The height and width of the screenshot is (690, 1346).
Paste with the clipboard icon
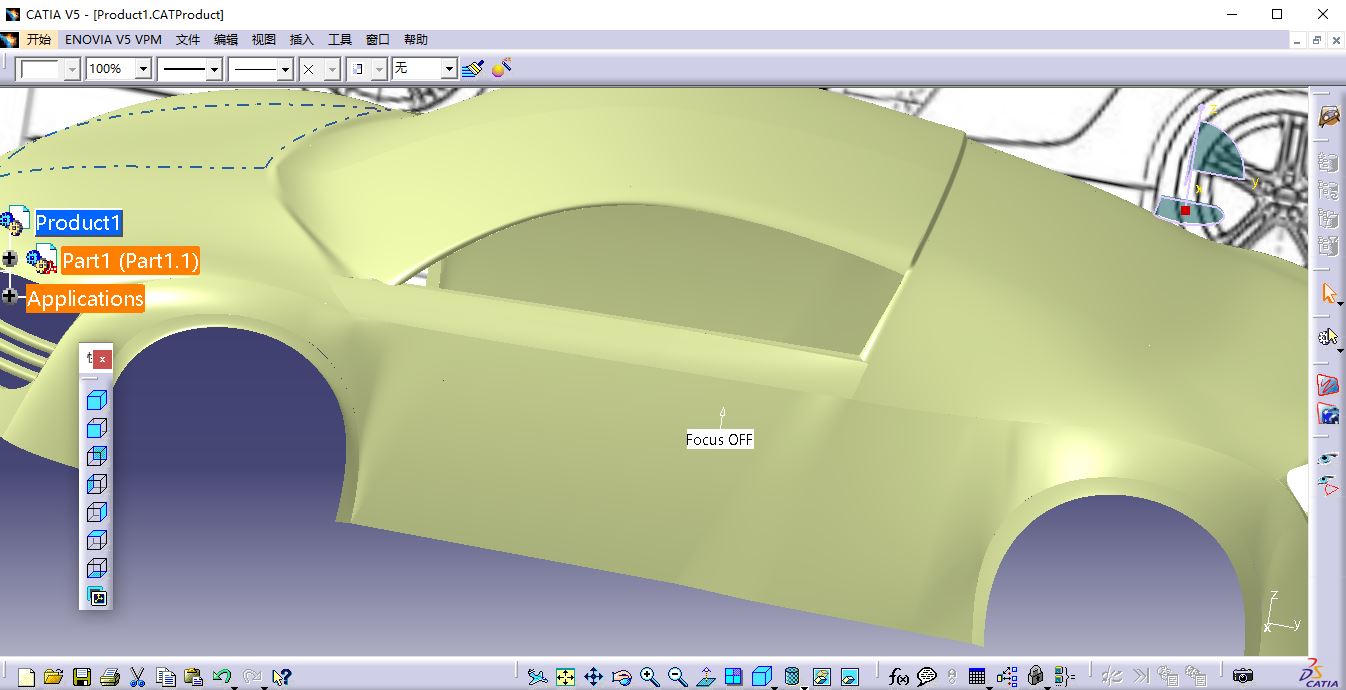click(194, 677)
